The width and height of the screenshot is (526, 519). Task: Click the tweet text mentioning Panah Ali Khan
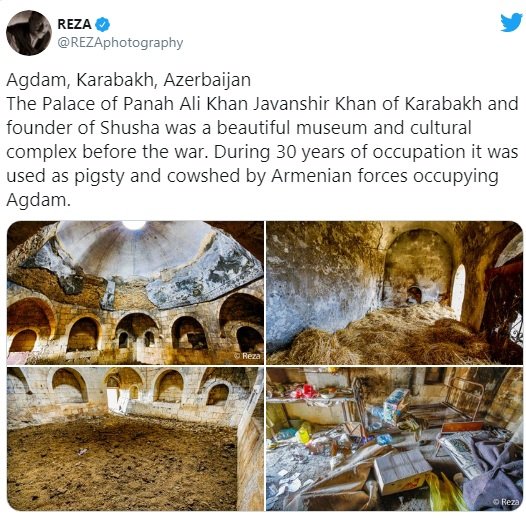[262, 152]
